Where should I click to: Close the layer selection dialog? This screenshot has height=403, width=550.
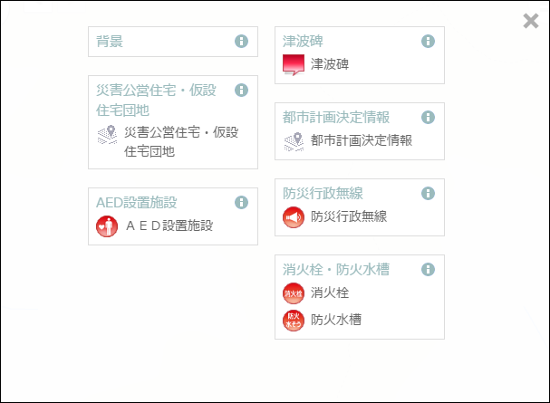pyautogui.click(x=531, y=21)
